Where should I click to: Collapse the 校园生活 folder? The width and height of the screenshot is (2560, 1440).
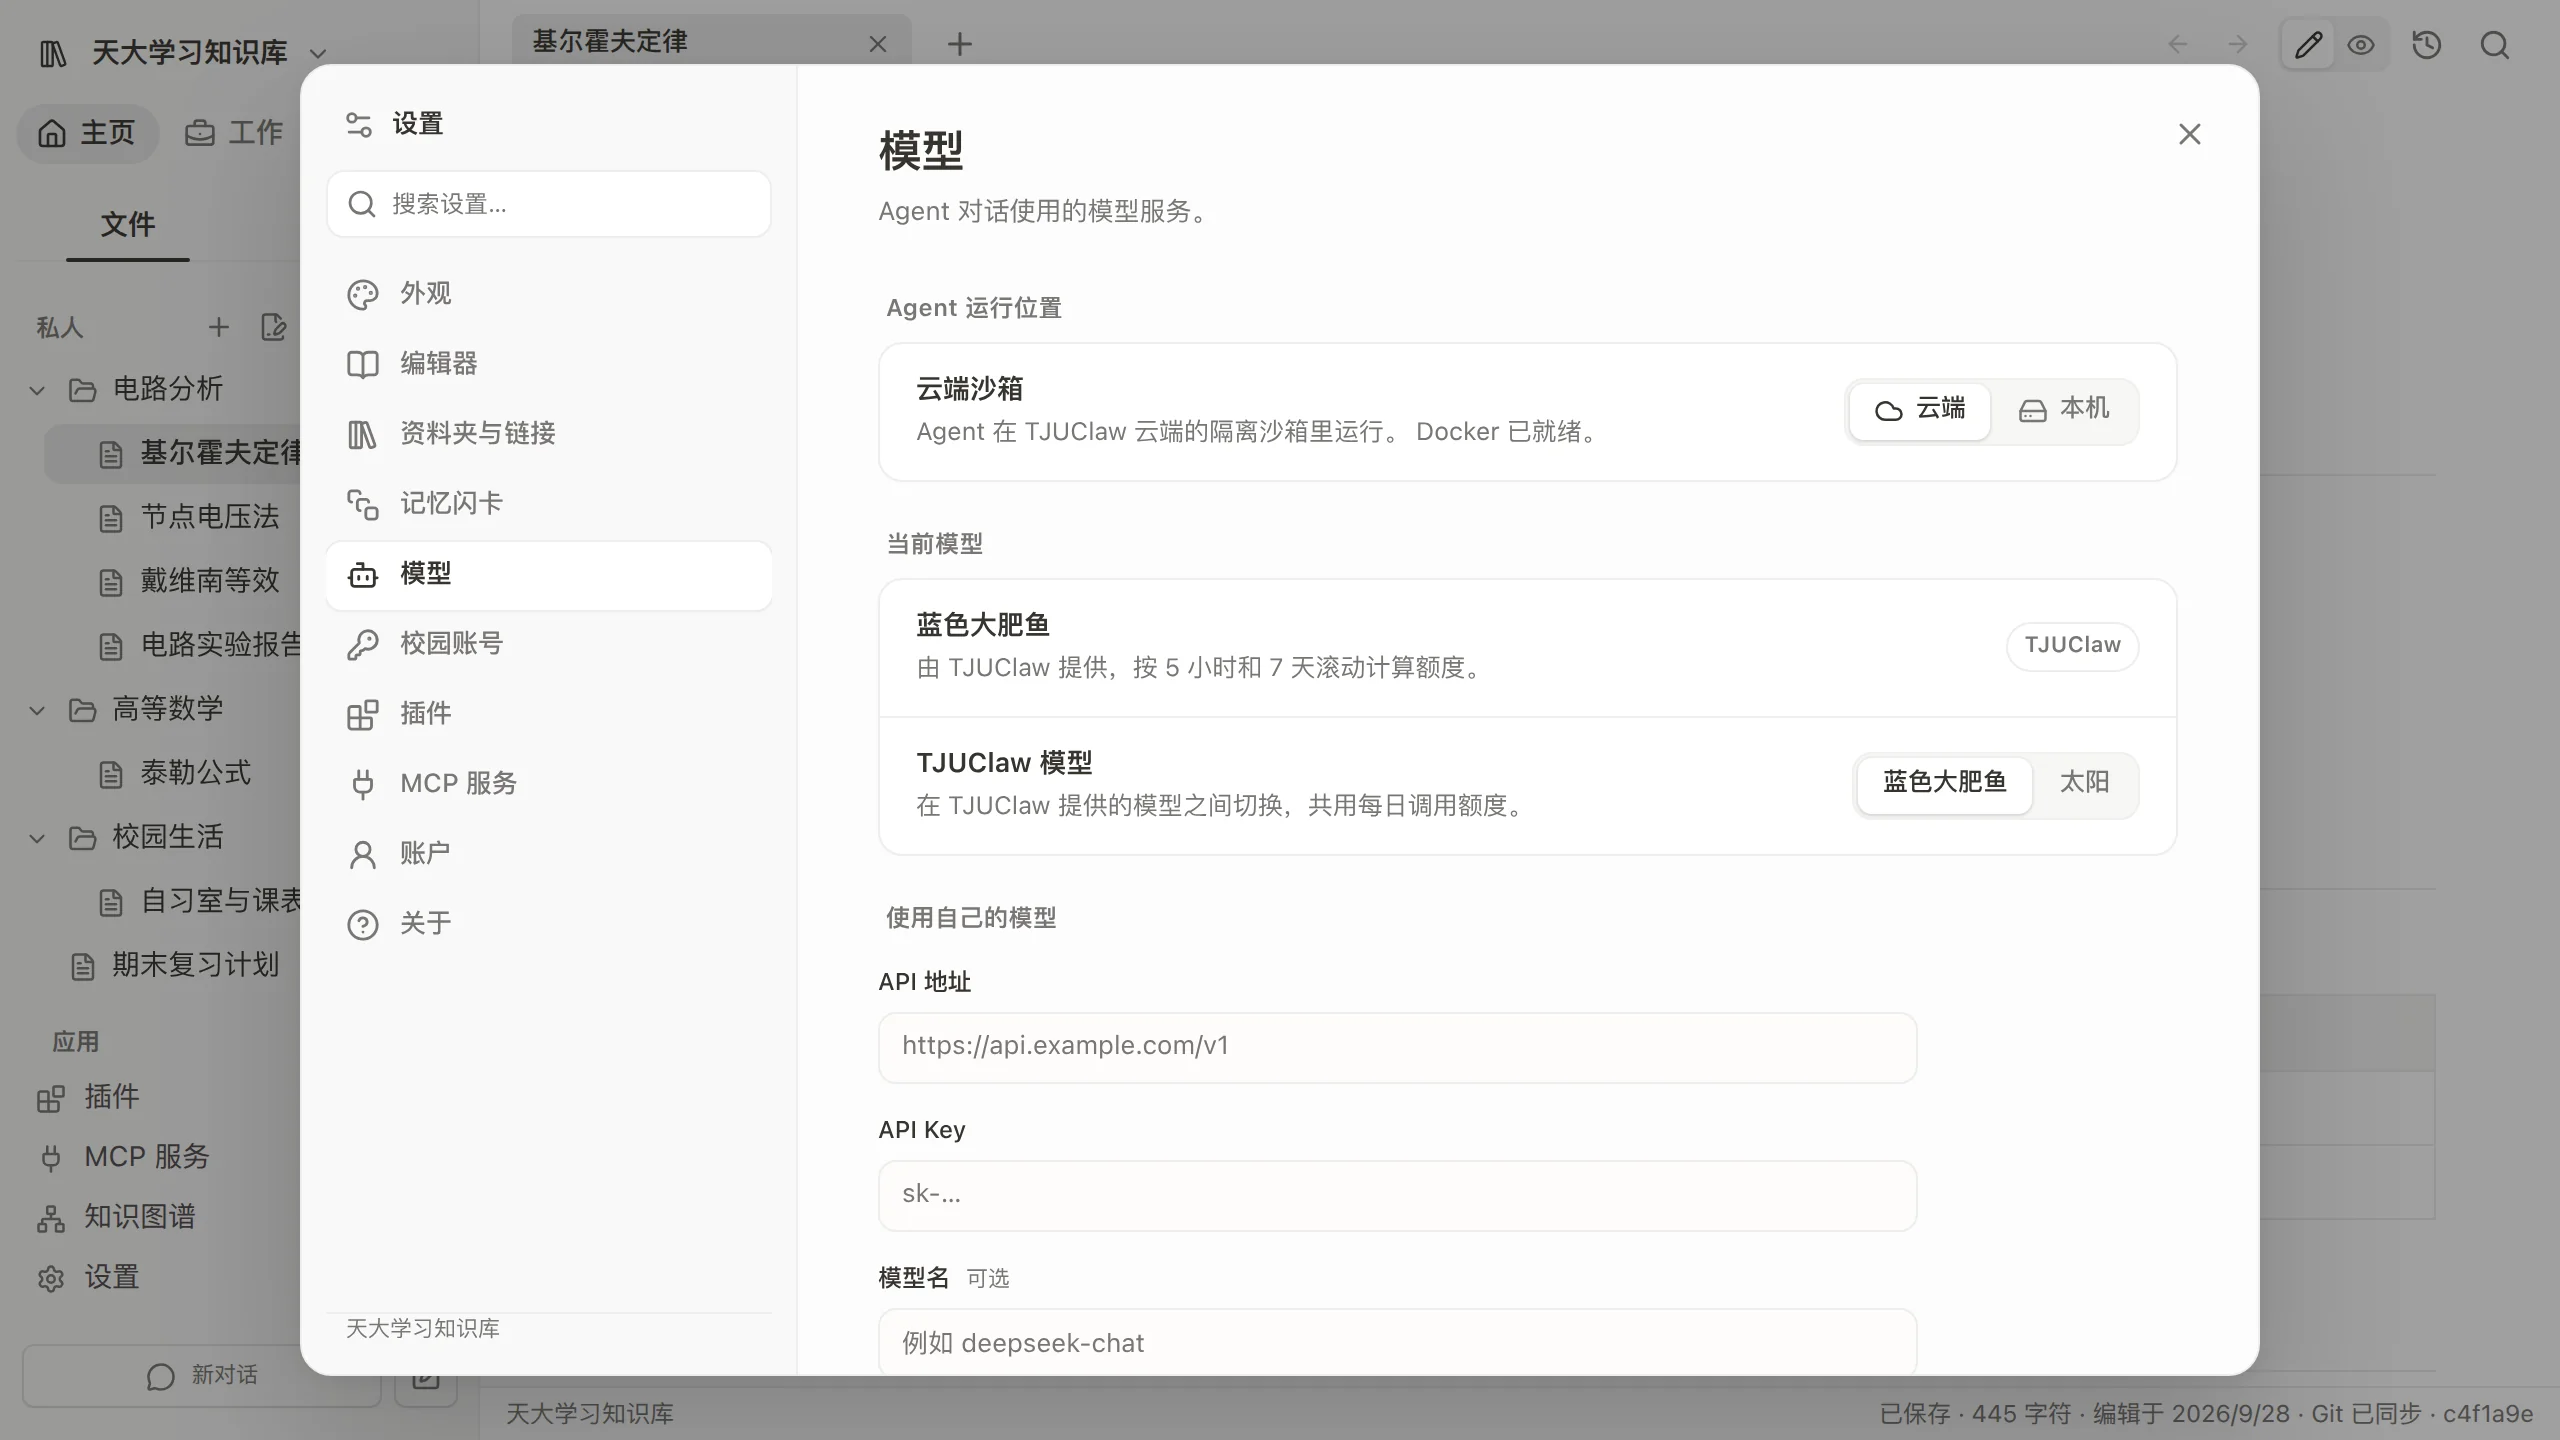click(x=38, y=838)
